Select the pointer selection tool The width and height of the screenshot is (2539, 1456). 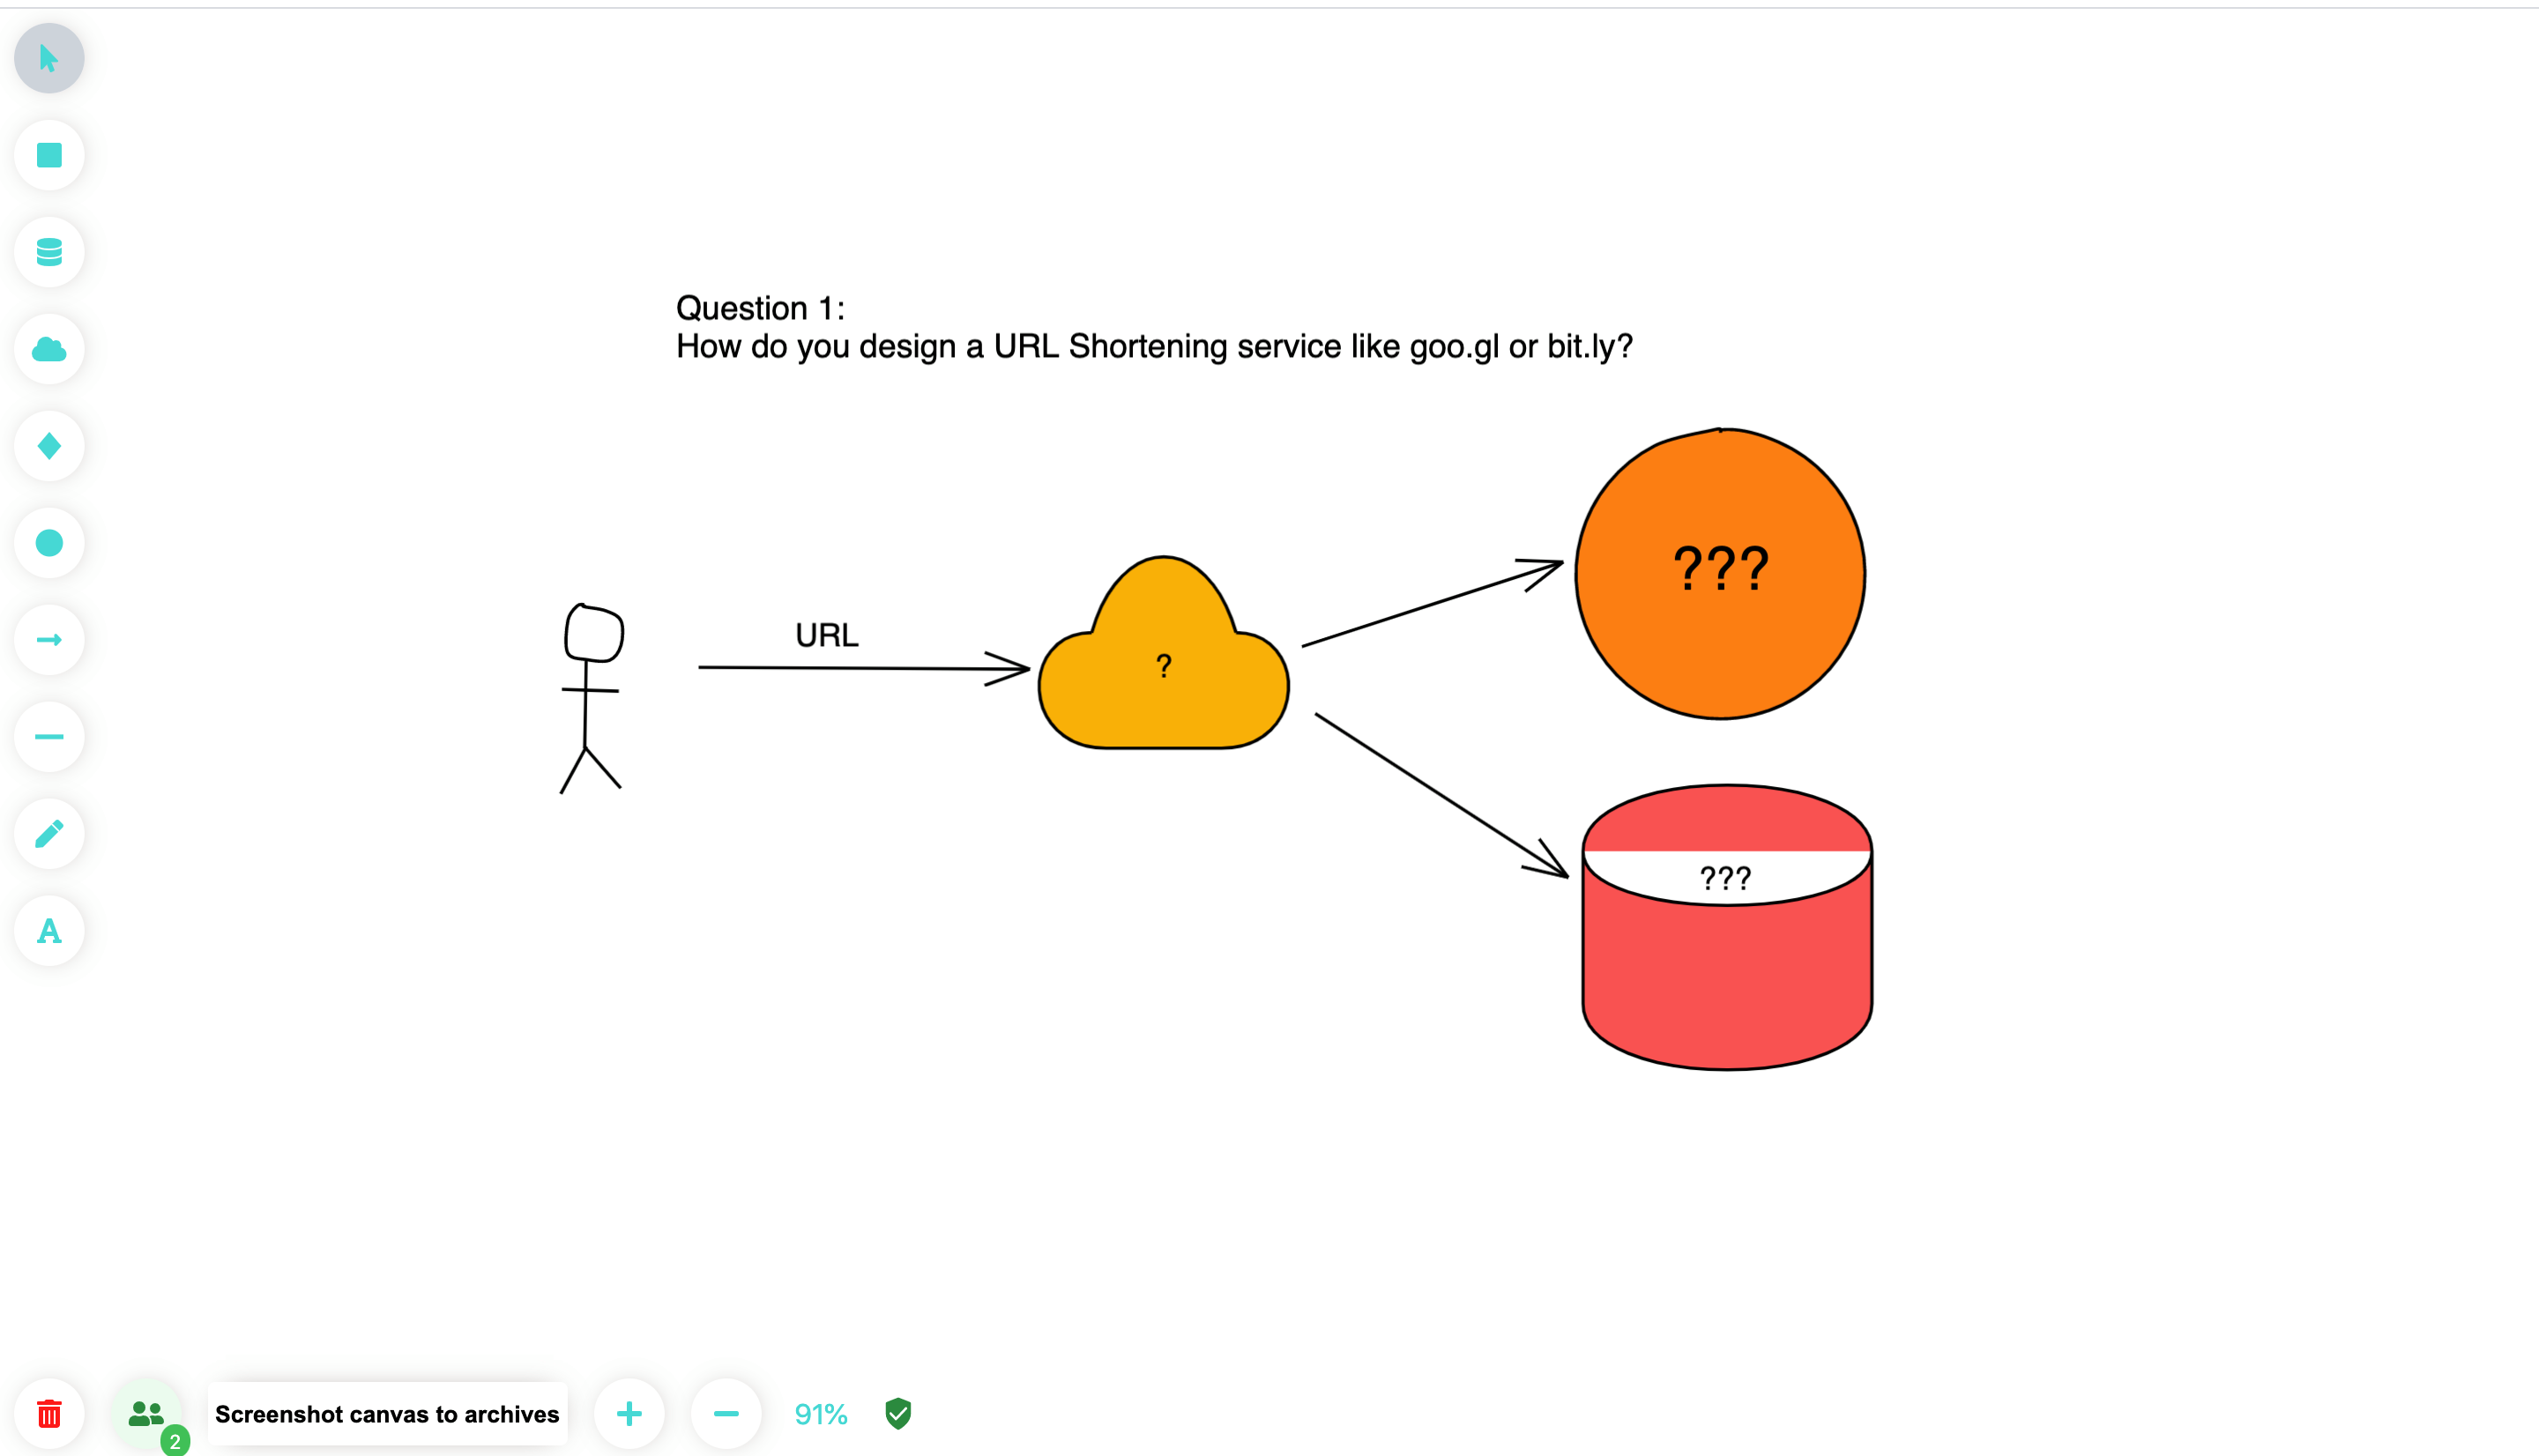(49, 58)
